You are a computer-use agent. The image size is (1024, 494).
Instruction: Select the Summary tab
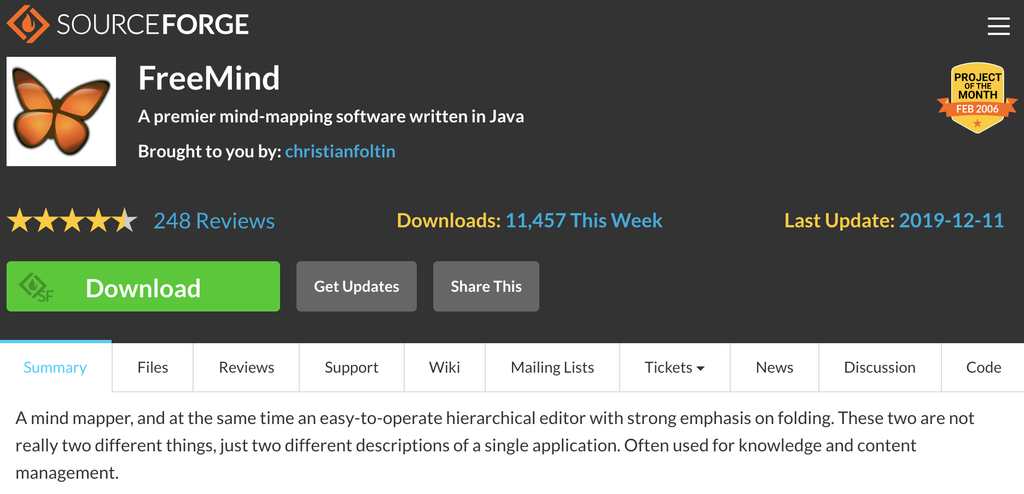tap(55, 368)
